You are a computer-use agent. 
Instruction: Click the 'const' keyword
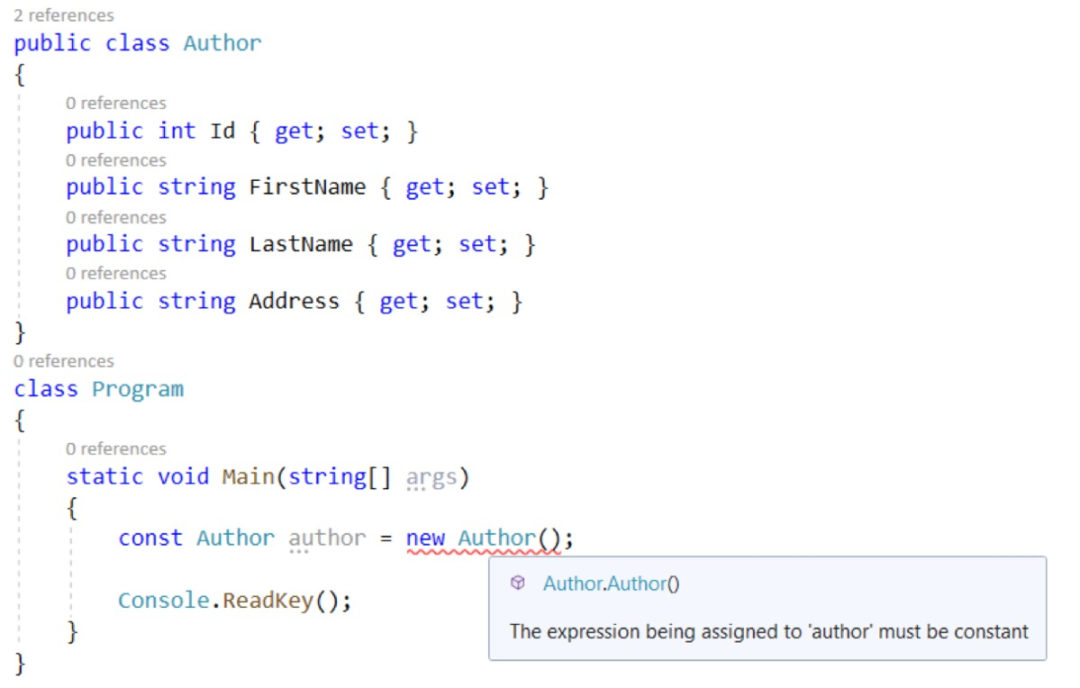[150, 539]
